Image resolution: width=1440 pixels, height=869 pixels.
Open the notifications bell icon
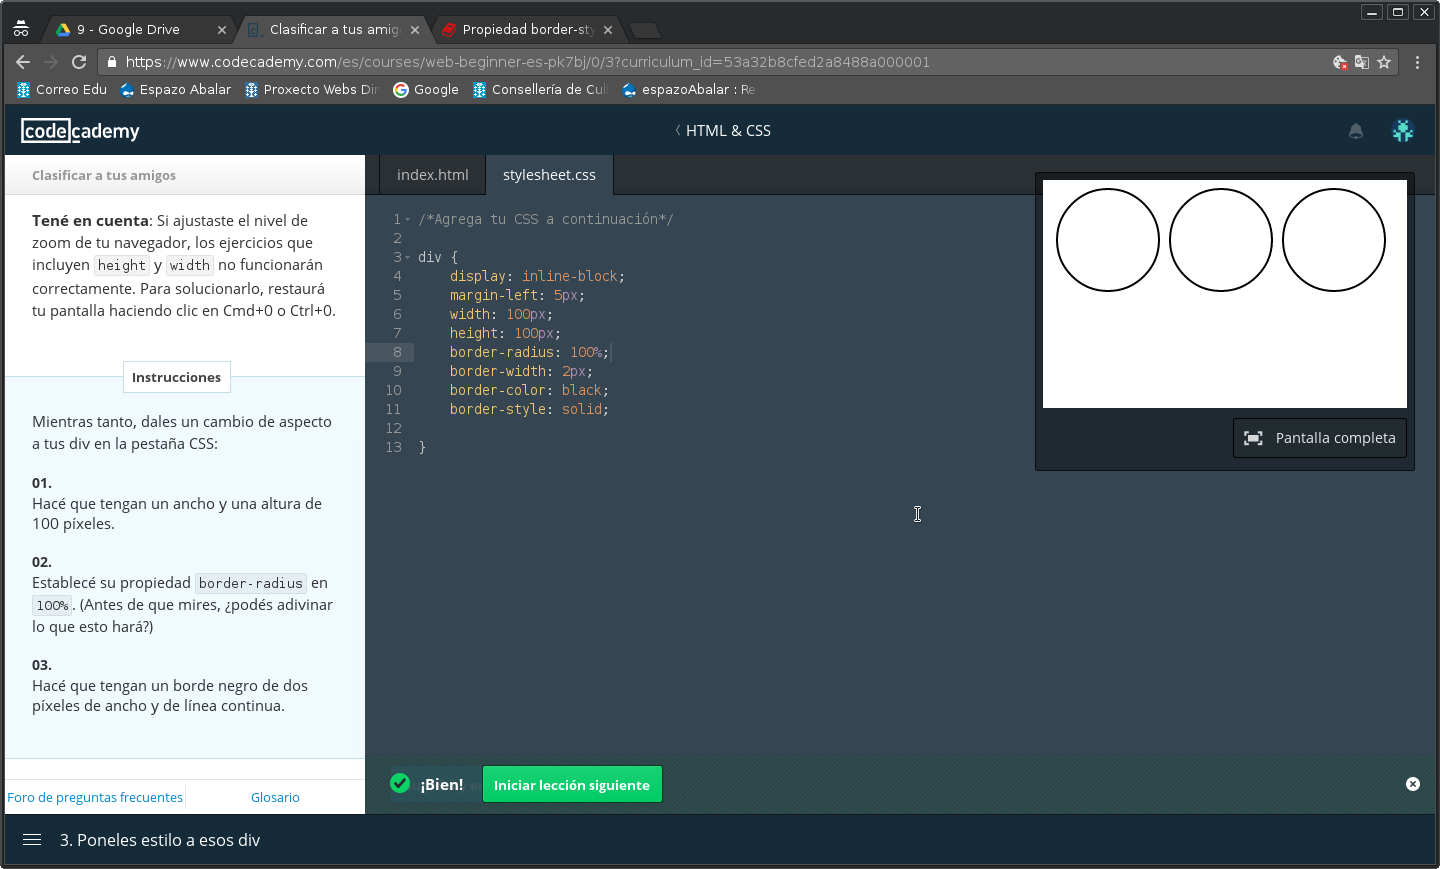pyautogui.click(x=1356, y=131)
